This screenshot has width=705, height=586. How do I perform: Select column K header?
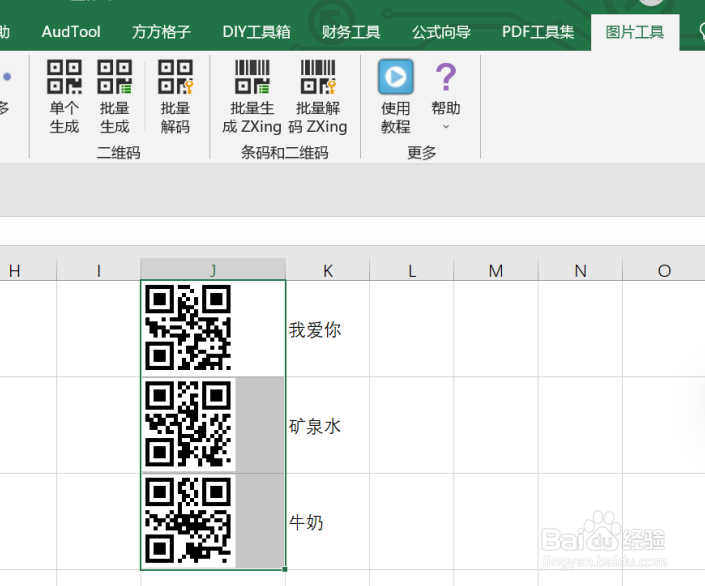(x=328, y=270)
